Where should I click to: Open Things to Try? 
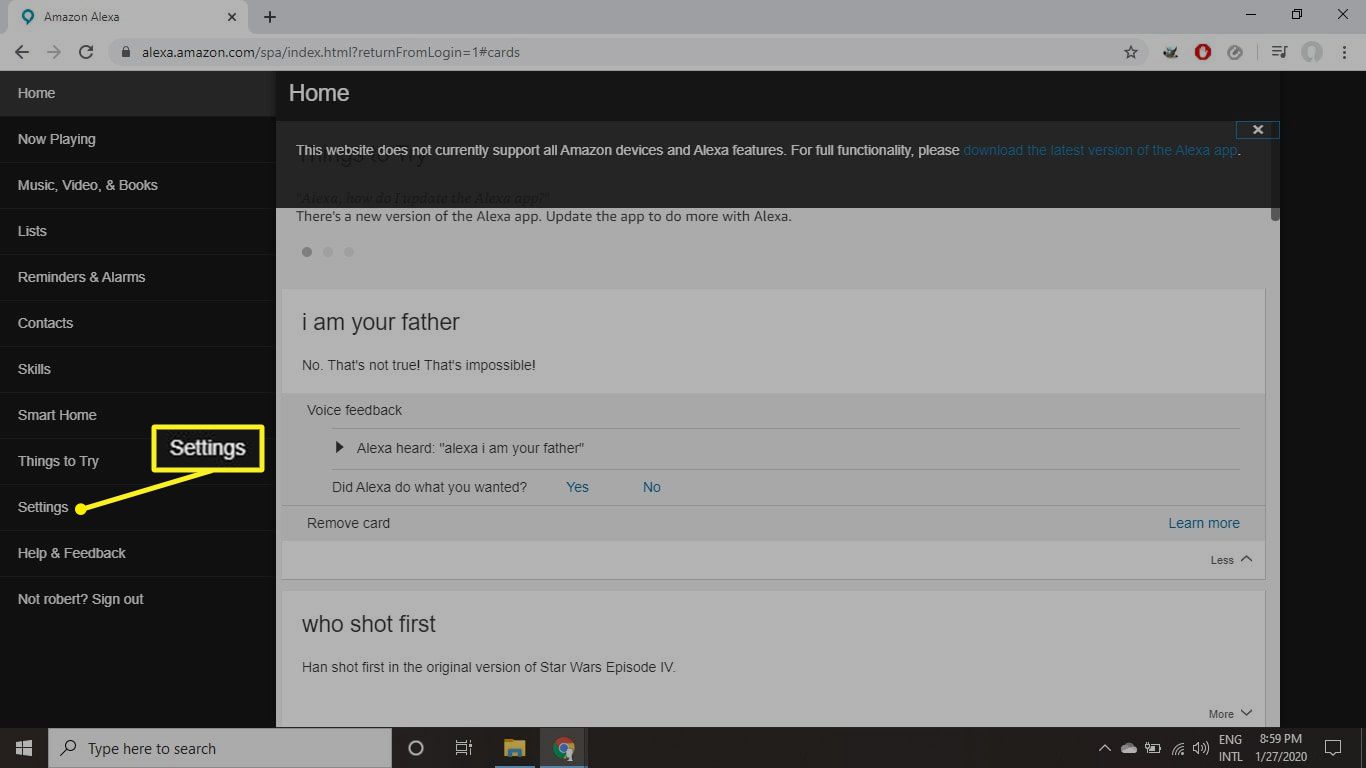click(137, 461)
